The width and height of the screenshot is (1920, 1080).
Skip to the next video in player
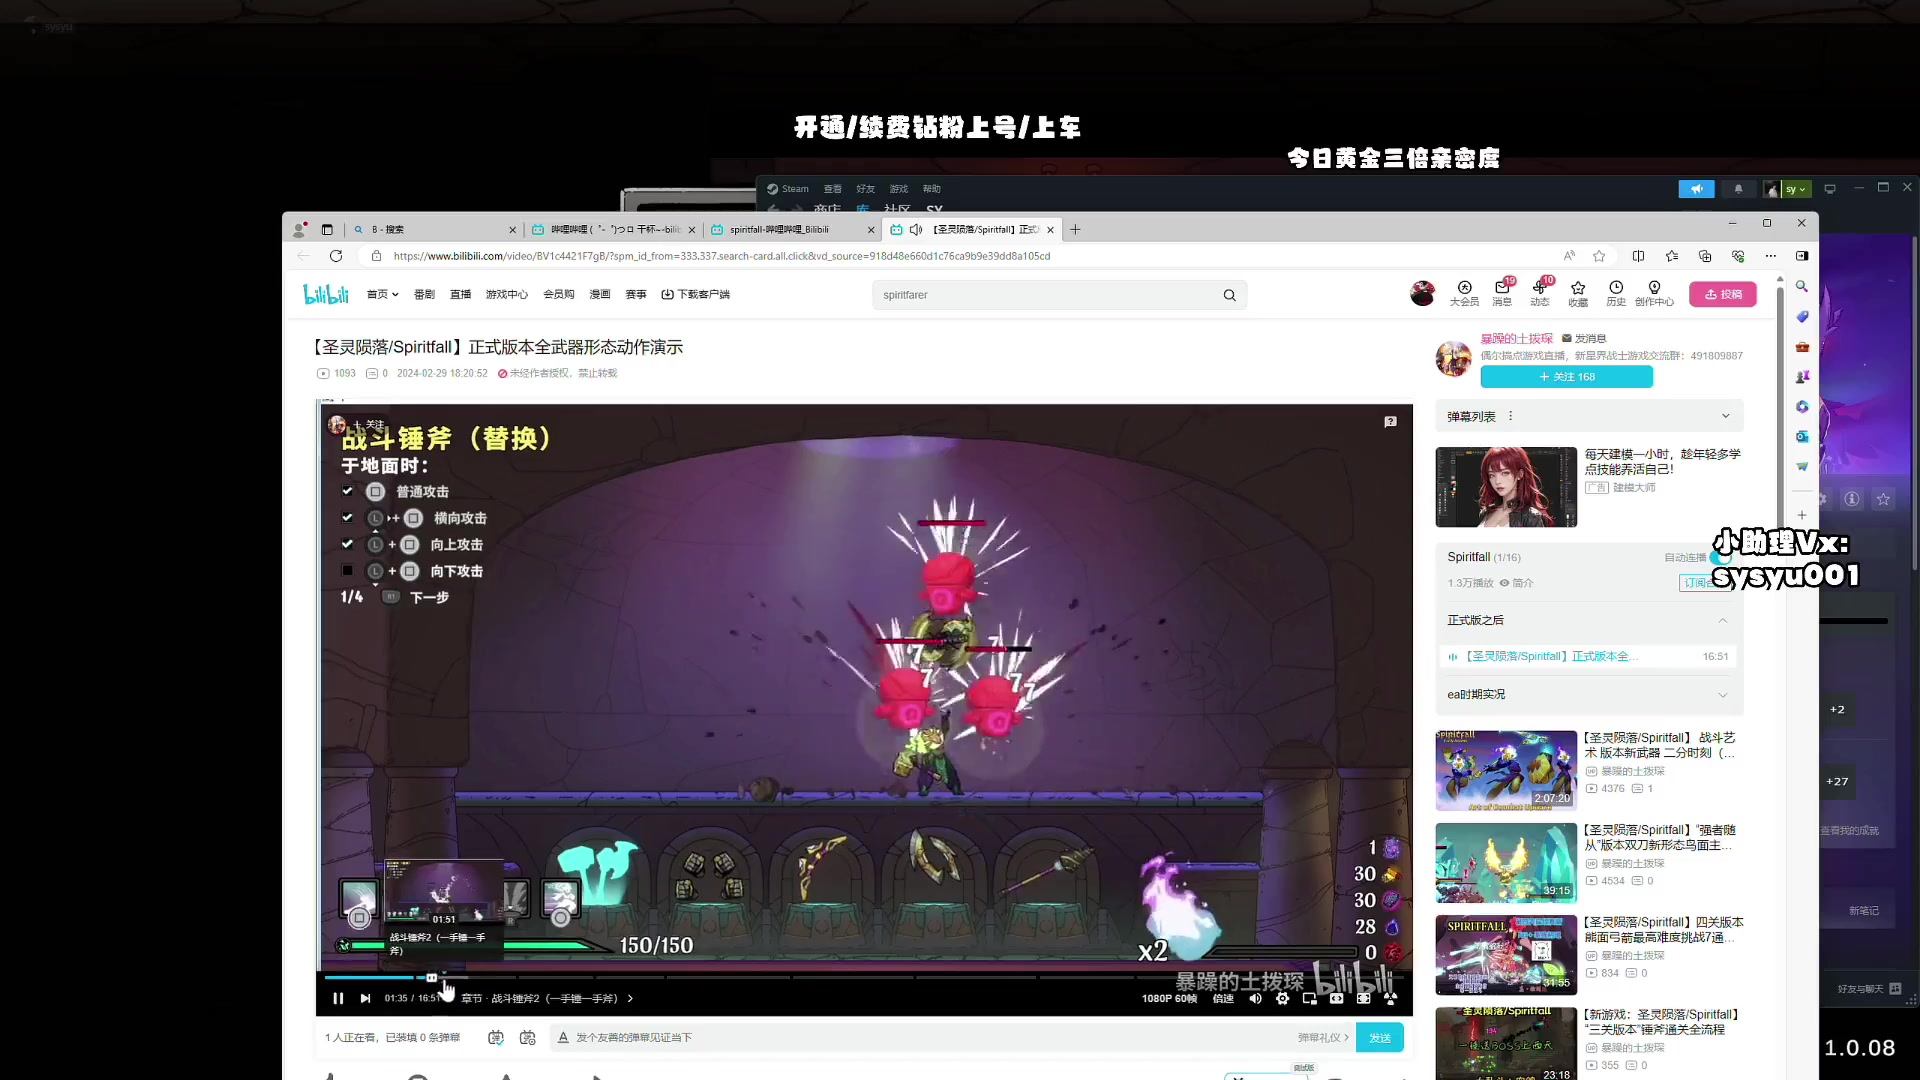click(365, 998)
